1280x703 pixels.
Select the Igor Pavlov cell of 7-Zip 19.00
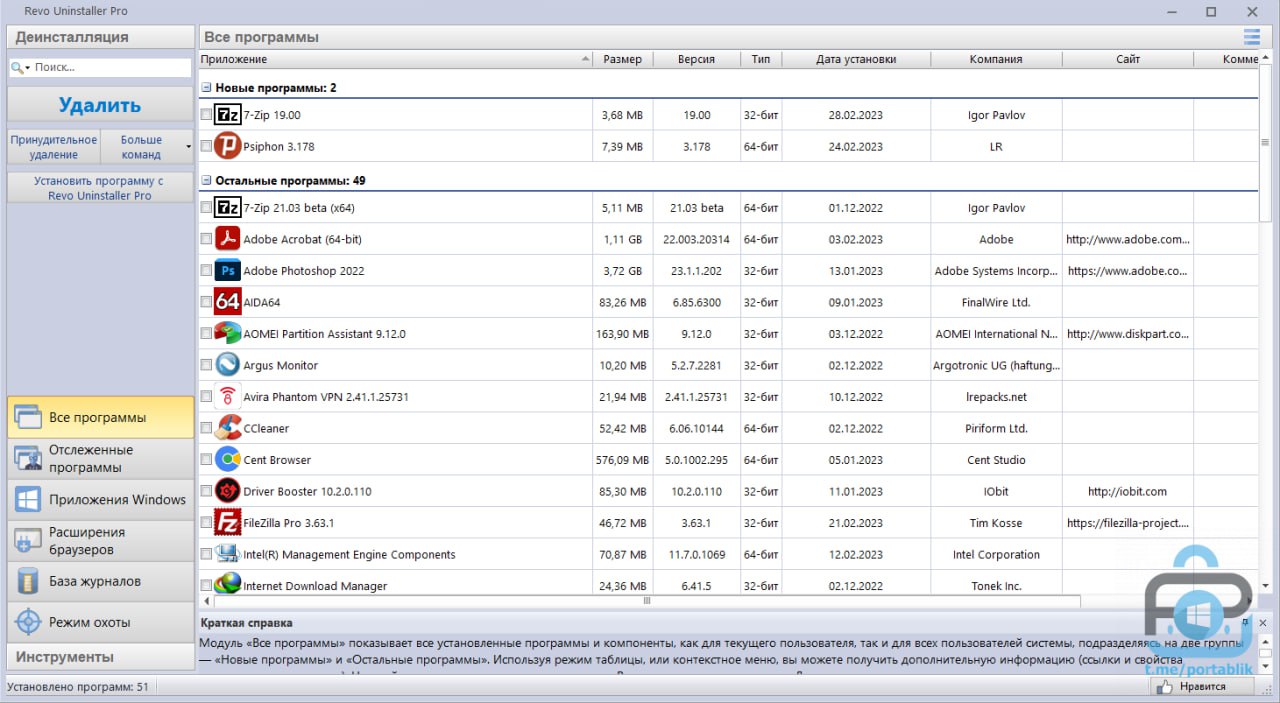pyautogui.click(x=996, y=115)
